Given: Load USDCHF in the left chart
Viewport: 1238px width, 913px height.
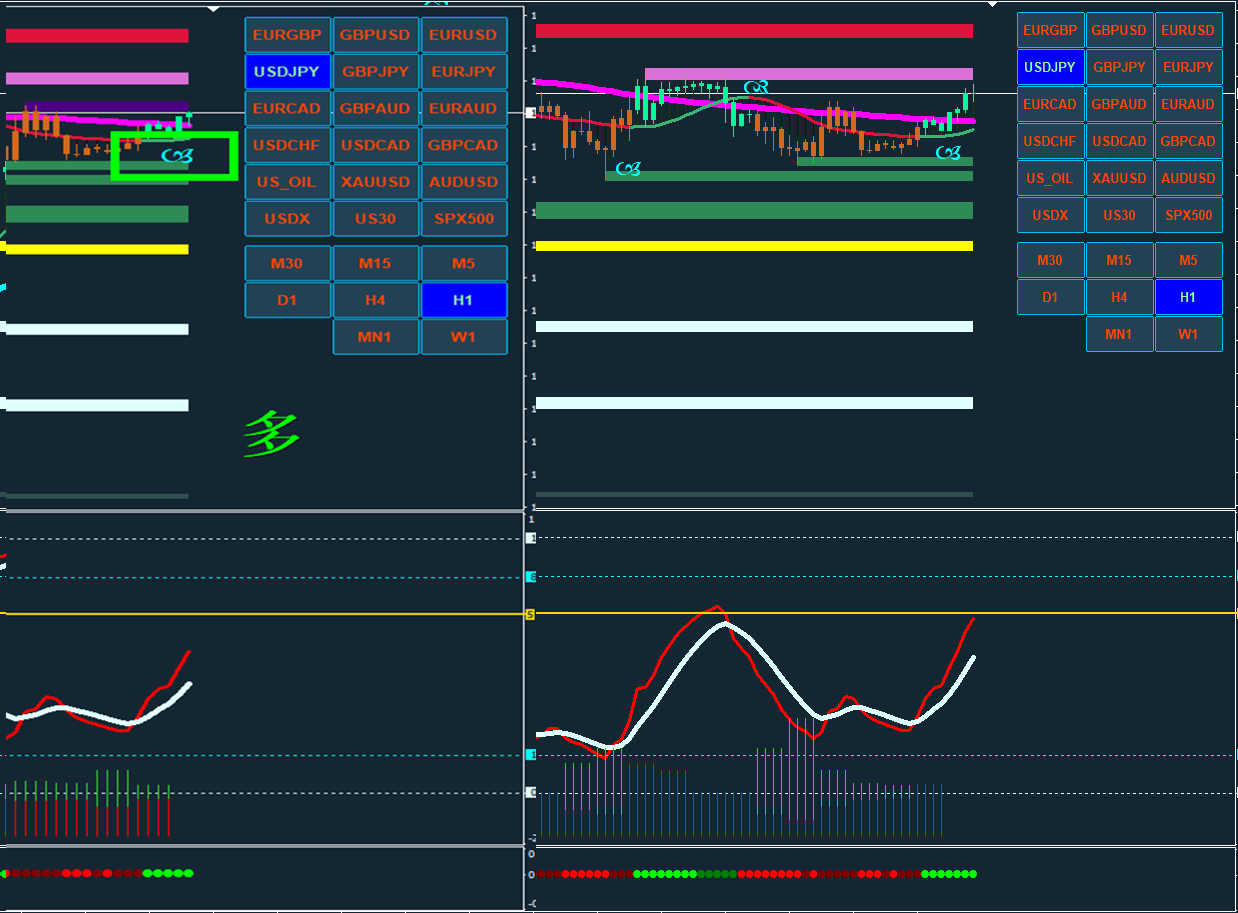Looking at the screenshot, I should pyautogui.click(x=287, y=145).
